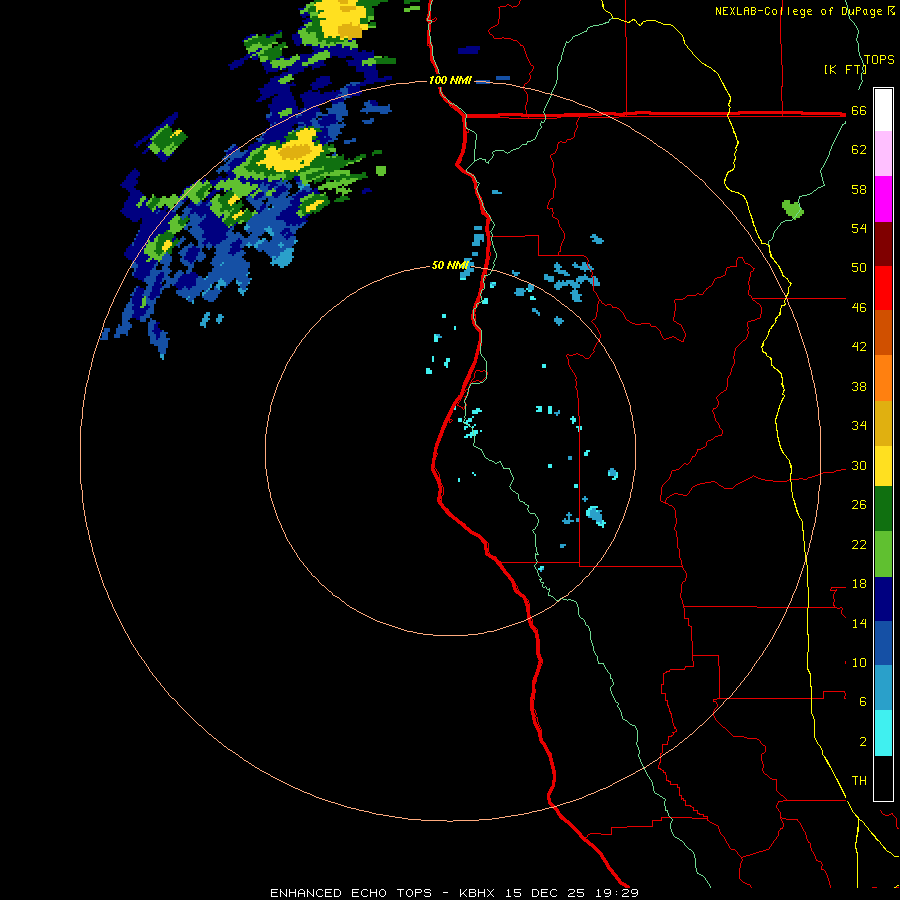
Task: Click the light green legend swatch
Action: pyautogui.click(x=883, y=554)
